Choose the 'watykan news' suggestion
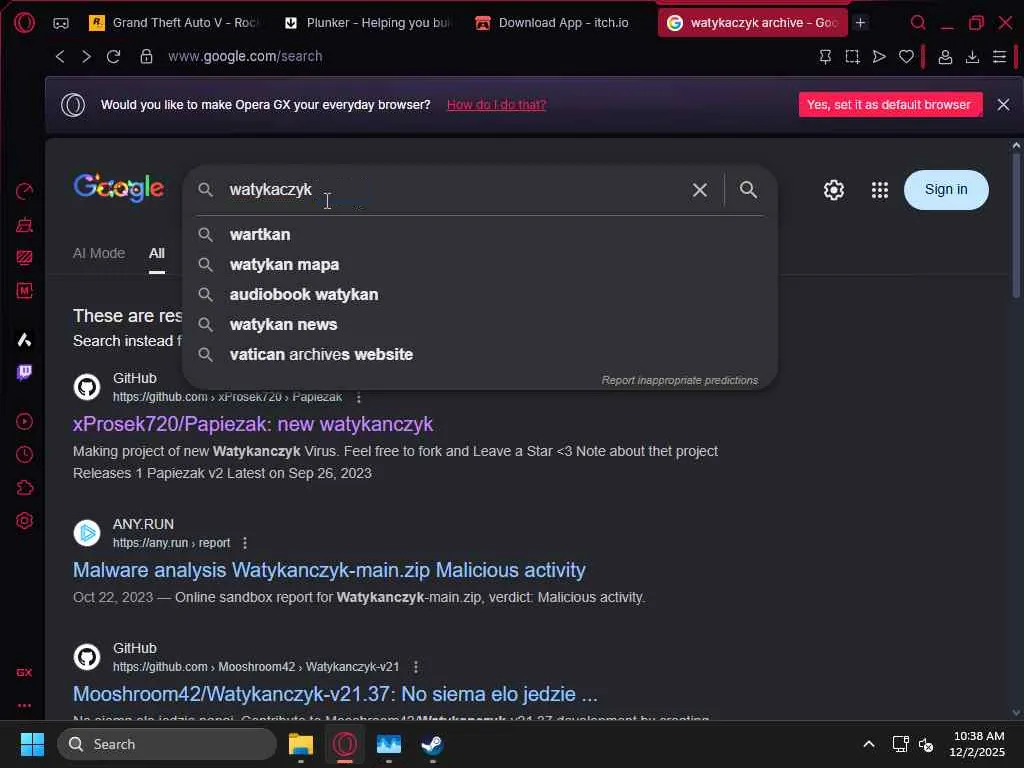Viewport: 1024px width, 768px height. tap(479, 325)
